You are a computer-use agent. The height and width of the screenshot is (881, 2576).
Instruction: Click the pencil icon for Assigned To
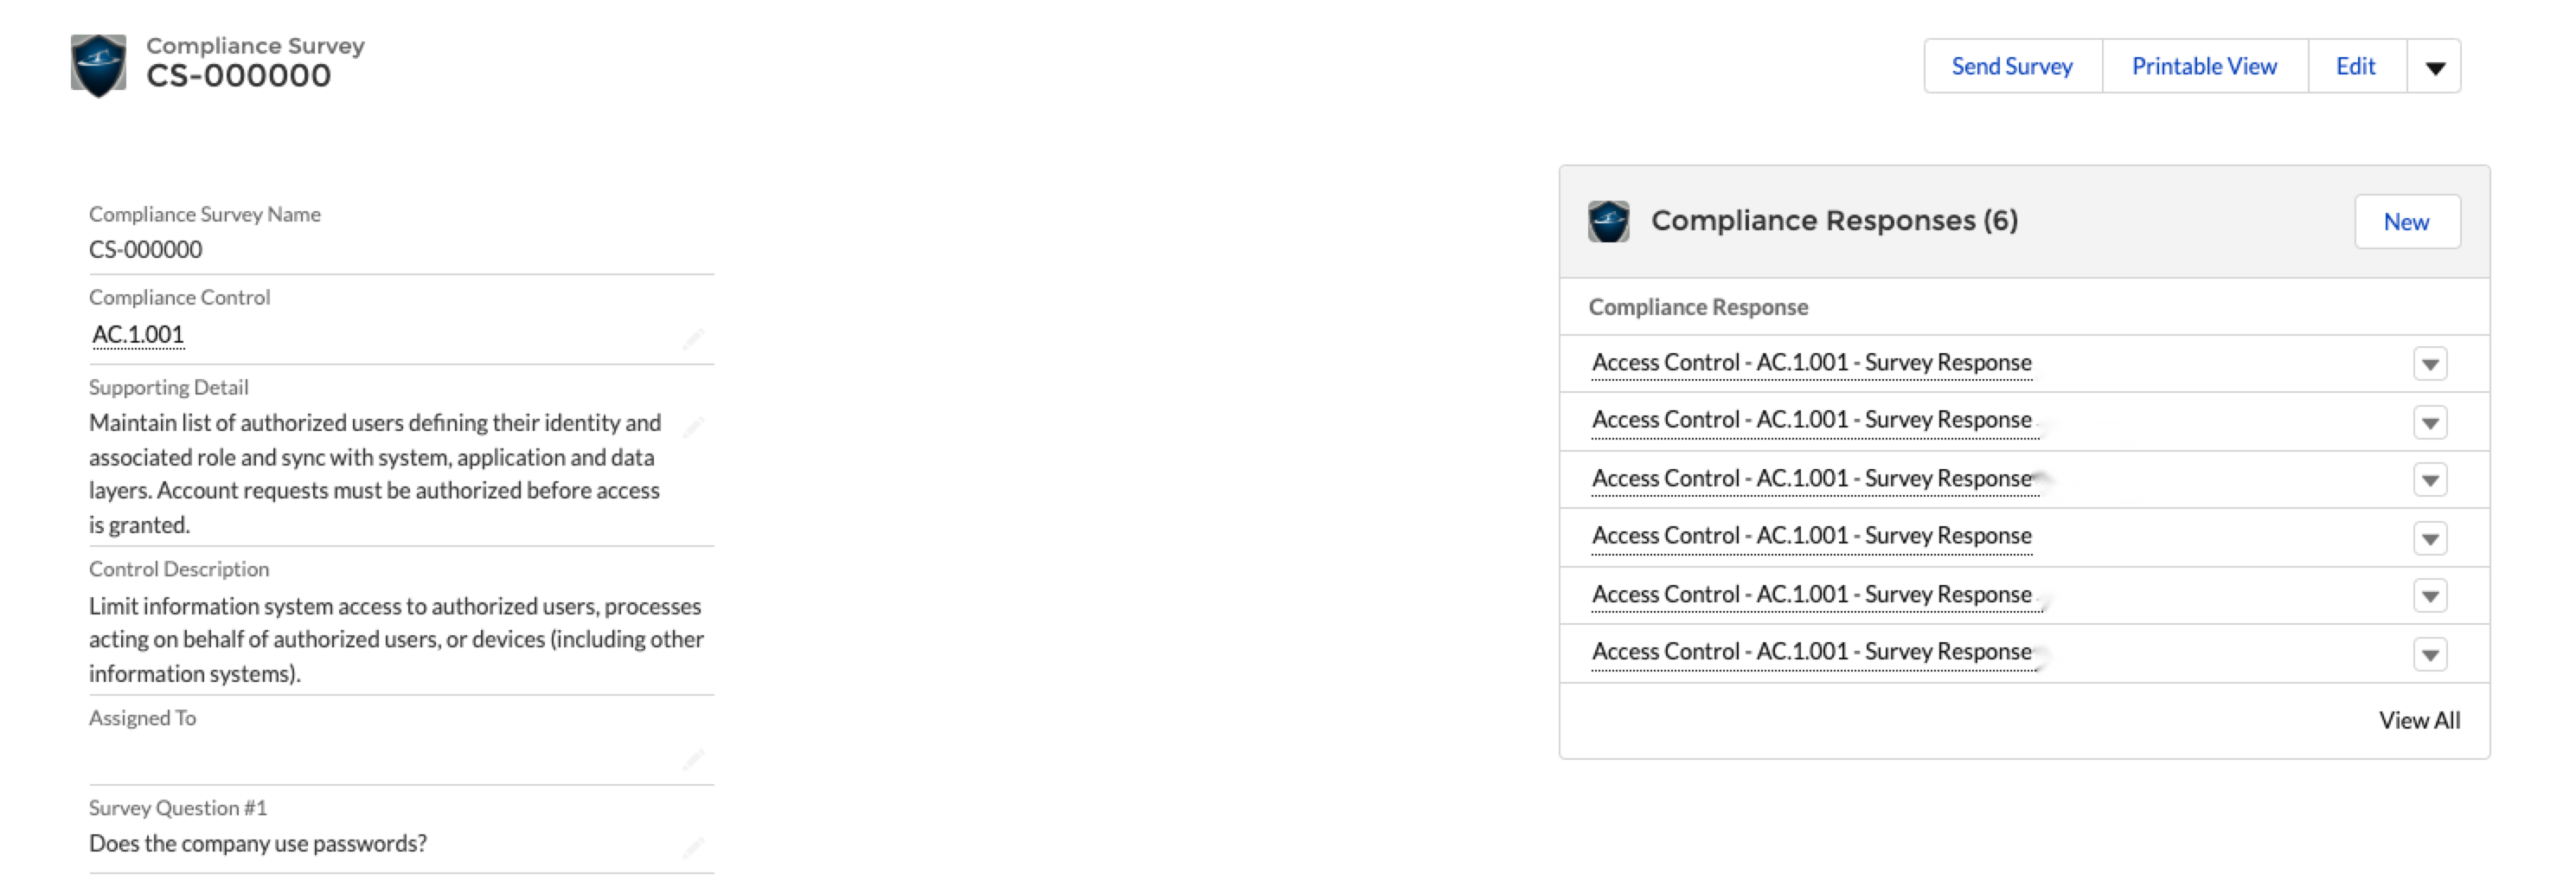[693, 759]
